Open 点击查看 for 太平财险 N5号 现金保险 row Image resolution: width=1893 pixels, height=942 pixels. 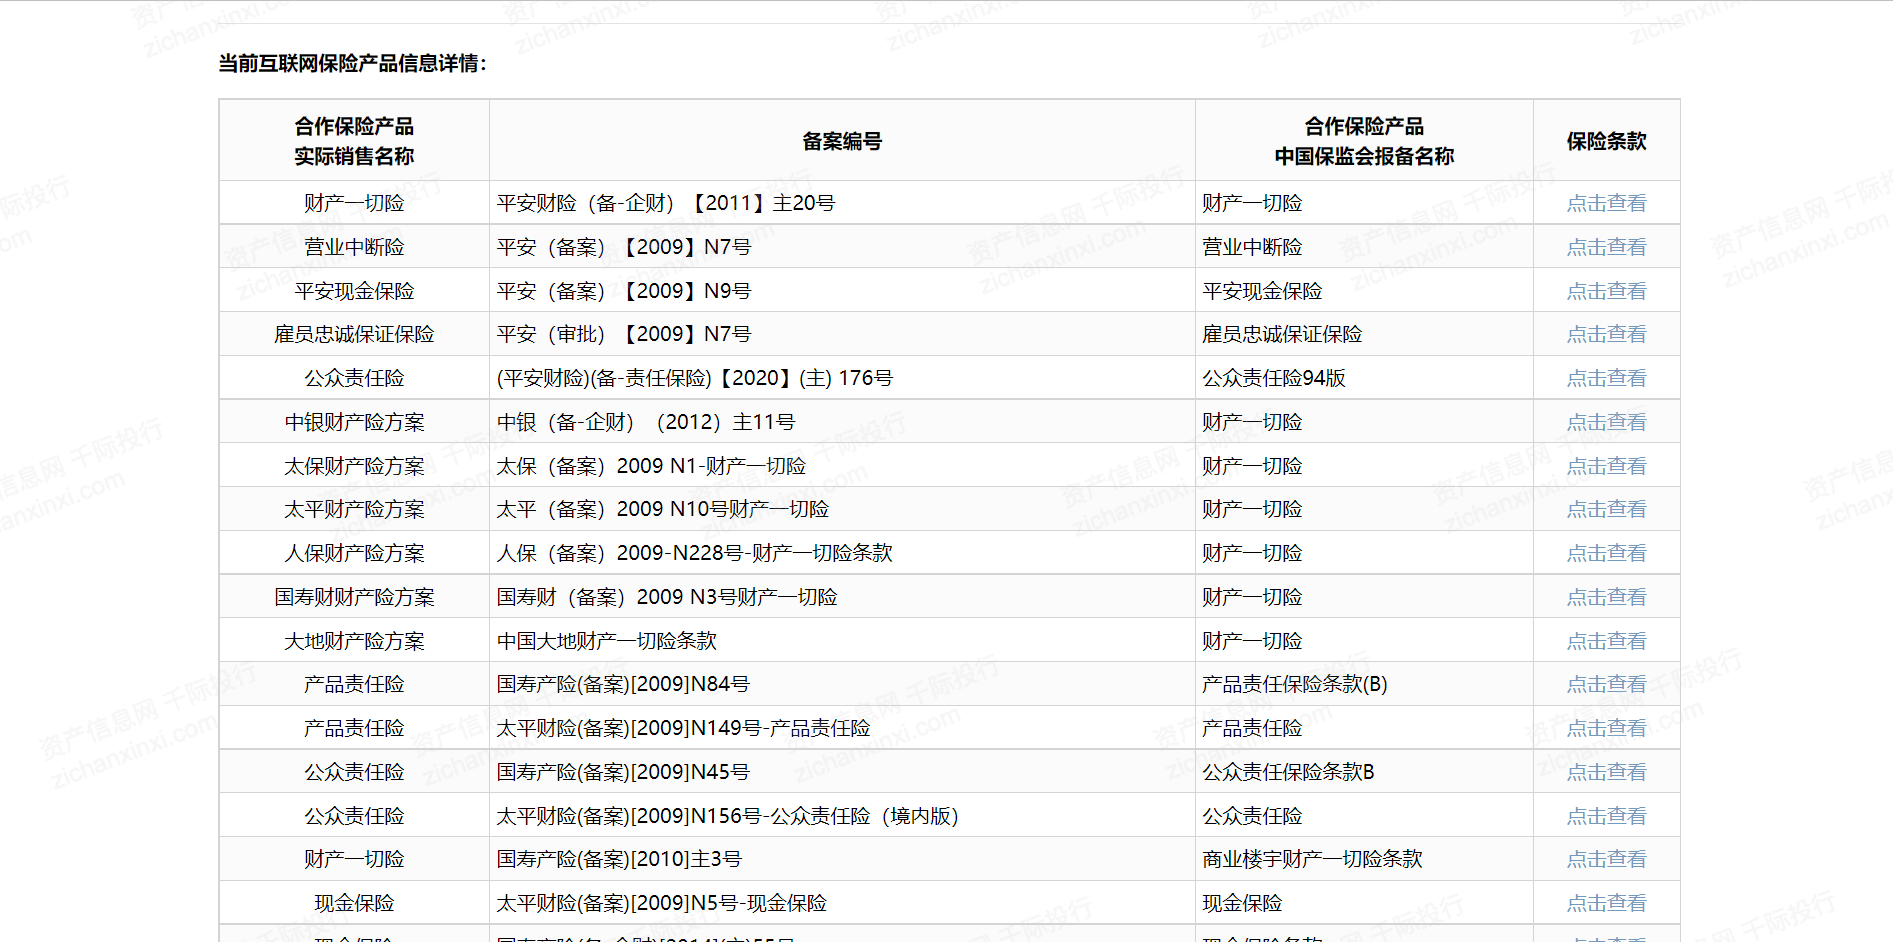(1606, 903)
